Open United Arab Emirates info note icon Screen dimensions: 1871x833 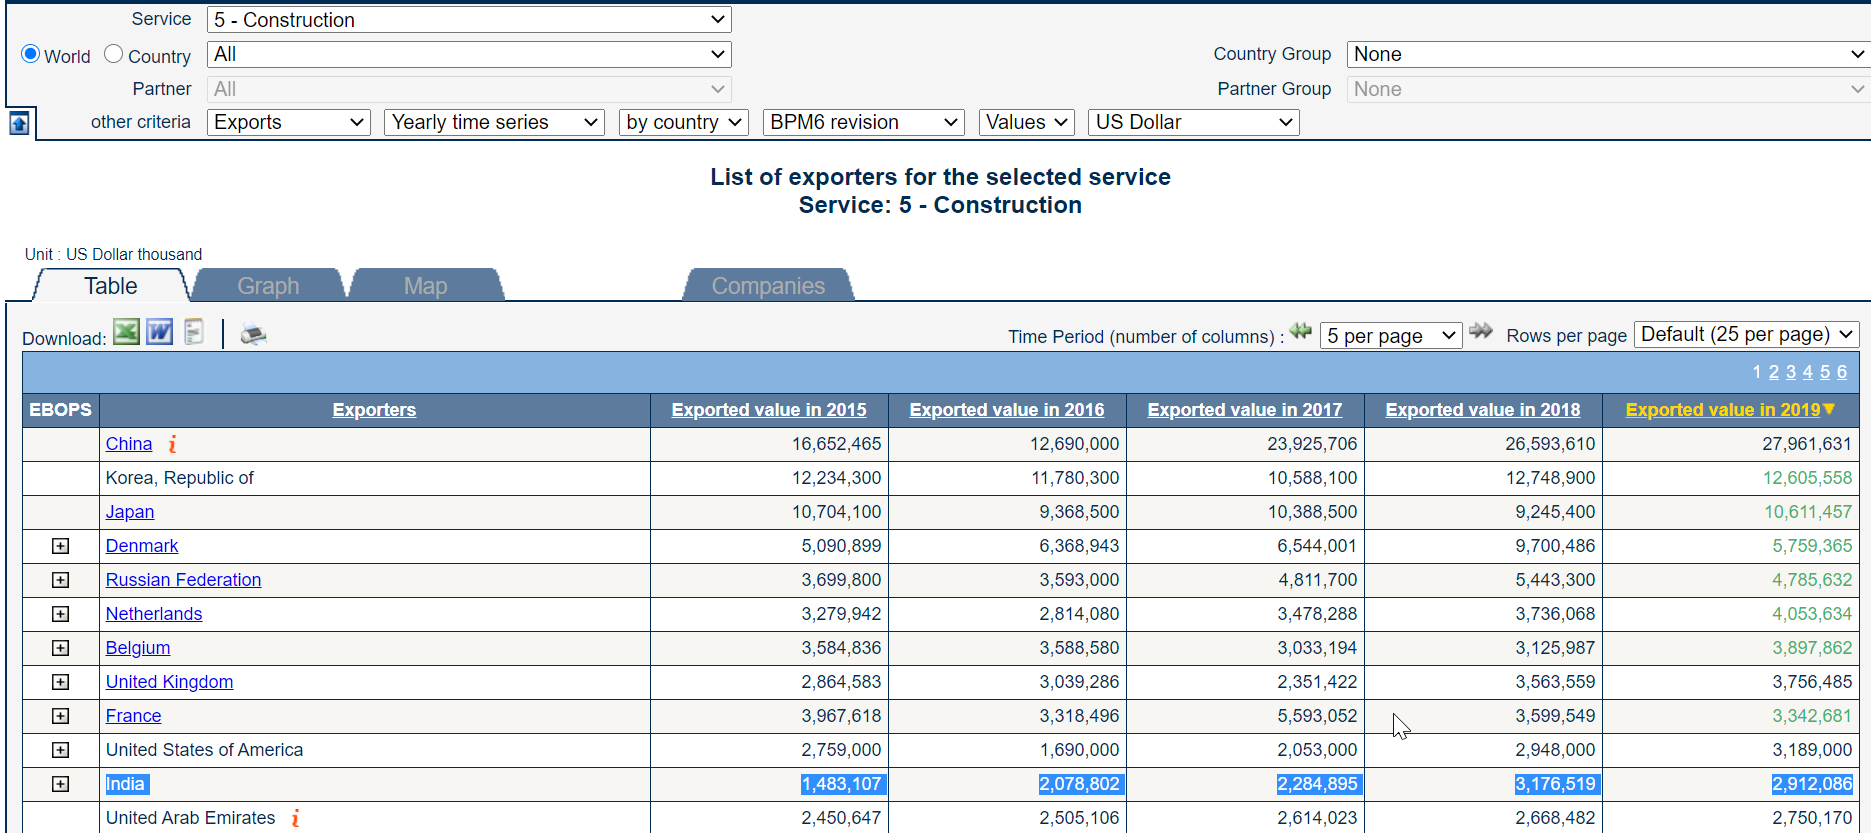[x=295, y=818]
